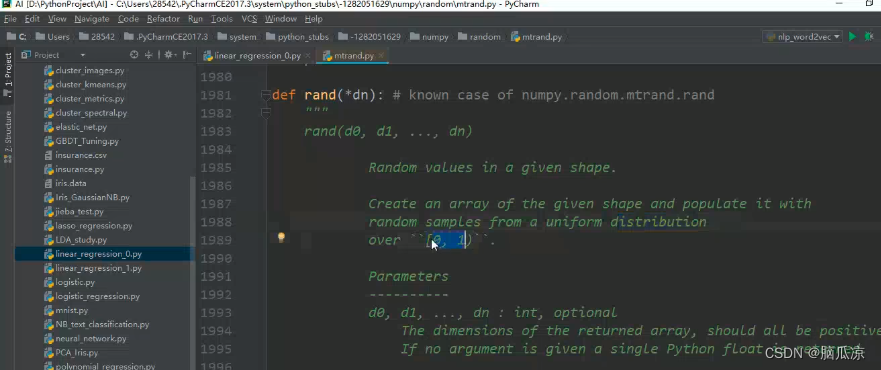Open the Edit menu

point(32,19)
